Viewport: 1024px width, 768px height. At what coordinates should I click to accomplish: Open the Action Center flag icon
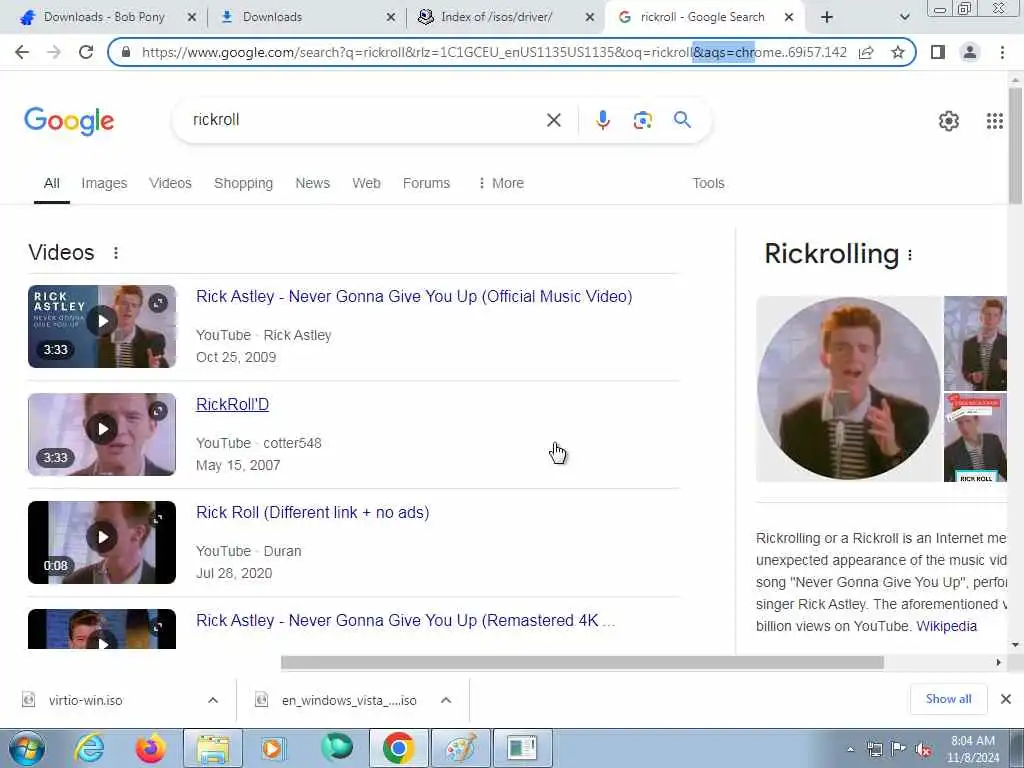coord(899,749)
